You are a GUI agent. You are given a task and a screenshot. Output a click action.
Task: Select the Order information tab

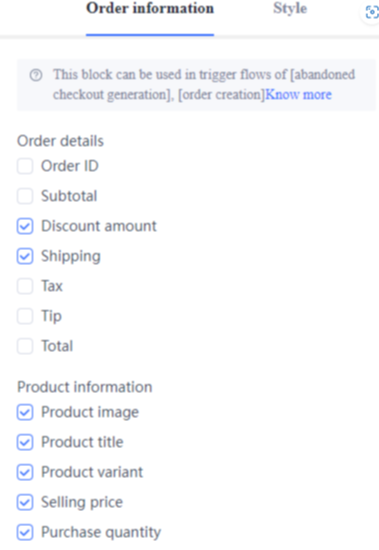click(150, 8)
